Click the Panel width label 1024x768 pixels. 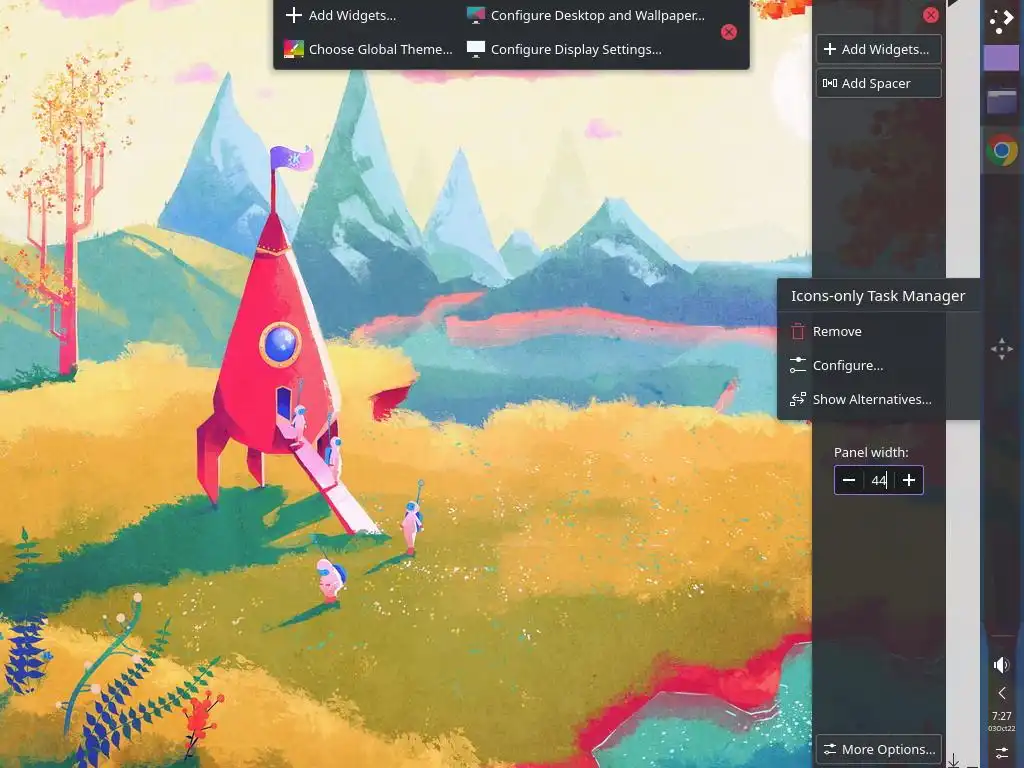871,452
